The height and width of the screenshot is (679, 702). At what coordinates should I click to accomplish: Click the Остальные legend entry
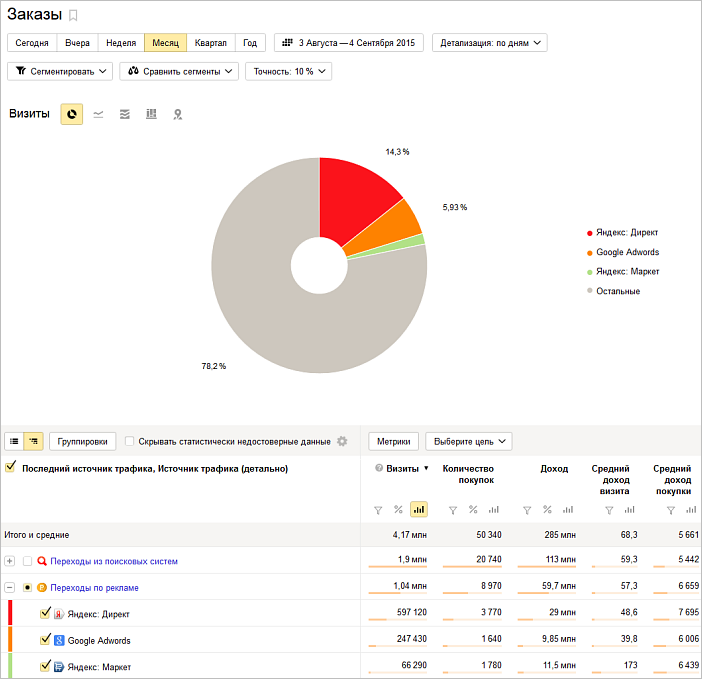coord(613,291)
